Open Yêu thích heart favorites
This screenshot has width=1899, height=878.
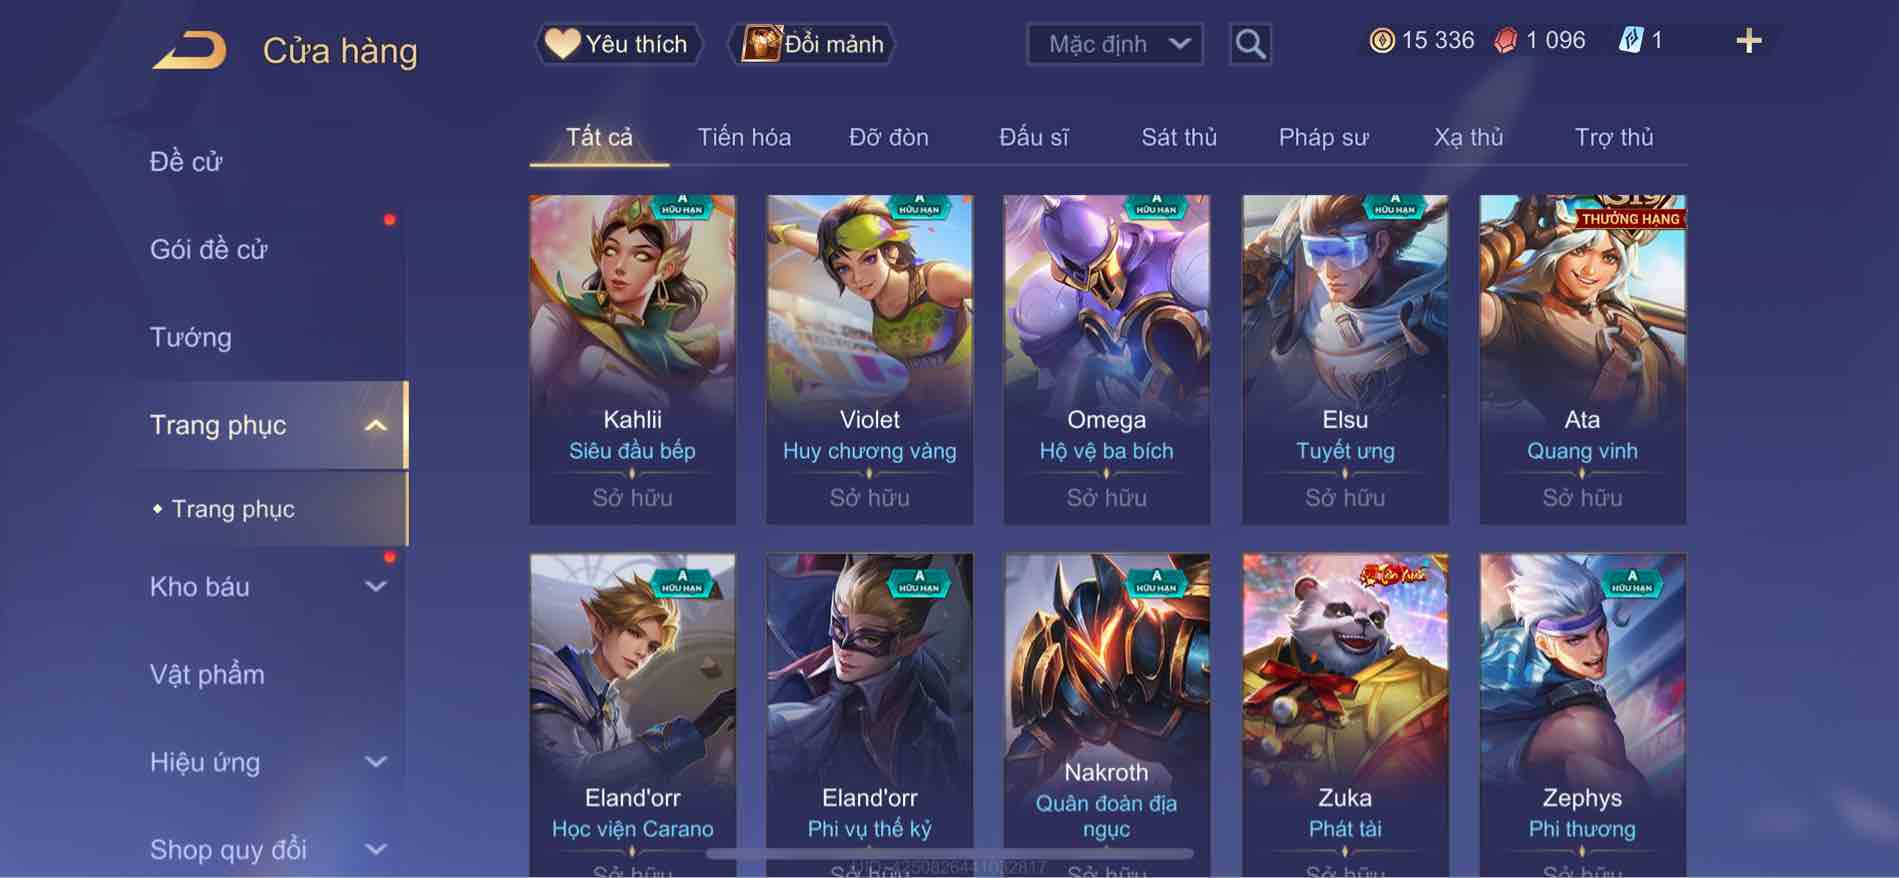click(562, 44)
